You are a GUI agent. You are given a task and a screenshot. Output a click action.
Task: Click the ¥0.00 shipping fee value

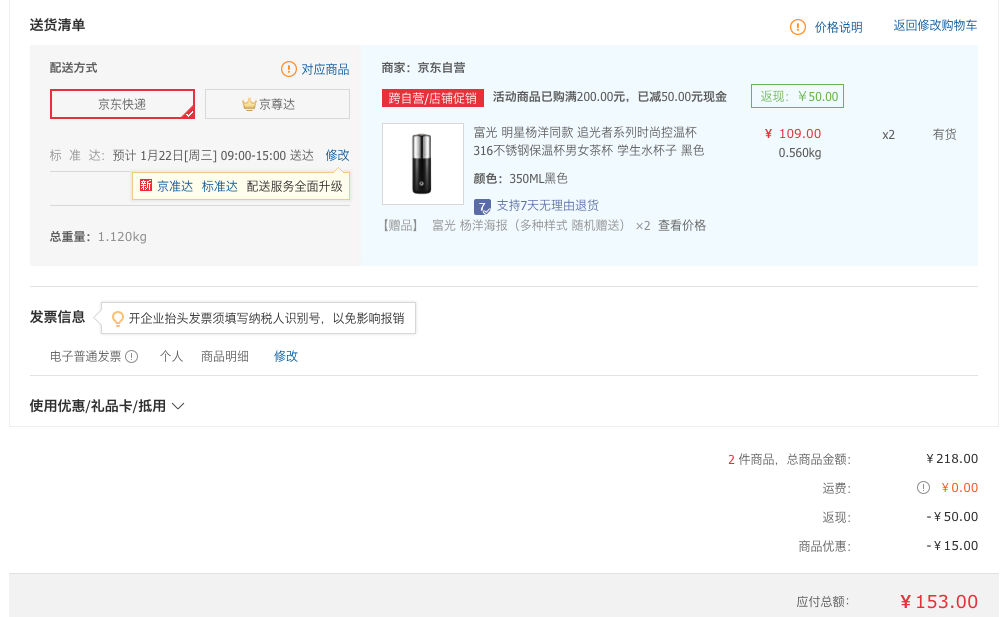[959, 487]
